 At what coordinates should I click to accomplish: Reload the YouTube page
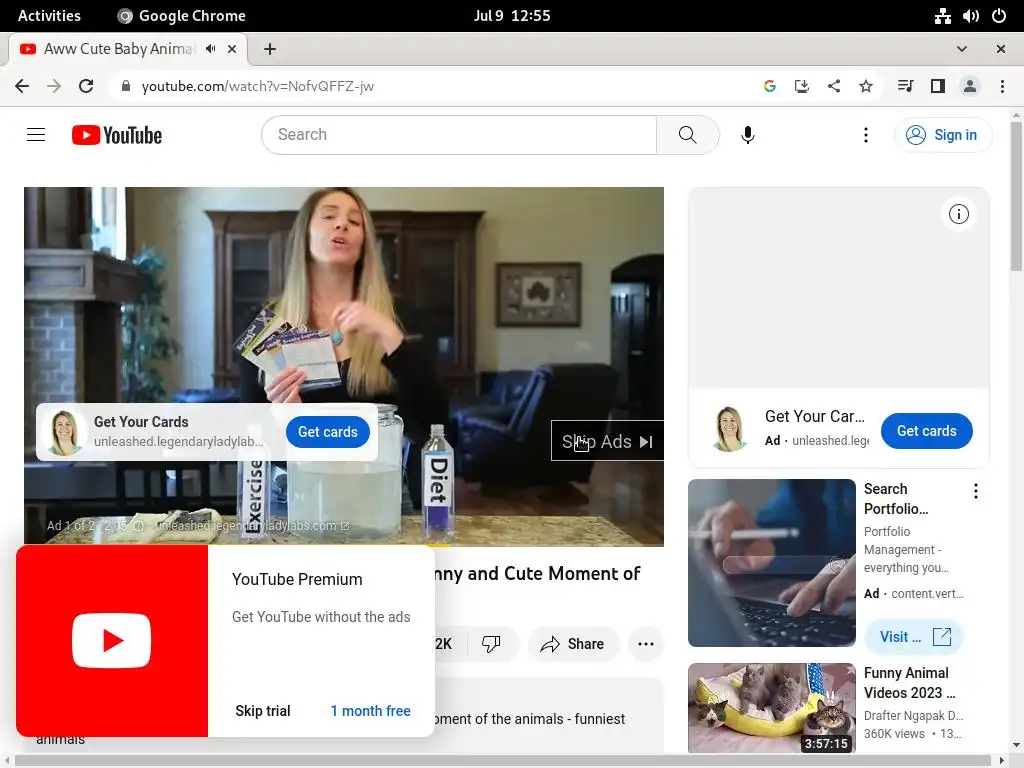pos(86,86)
